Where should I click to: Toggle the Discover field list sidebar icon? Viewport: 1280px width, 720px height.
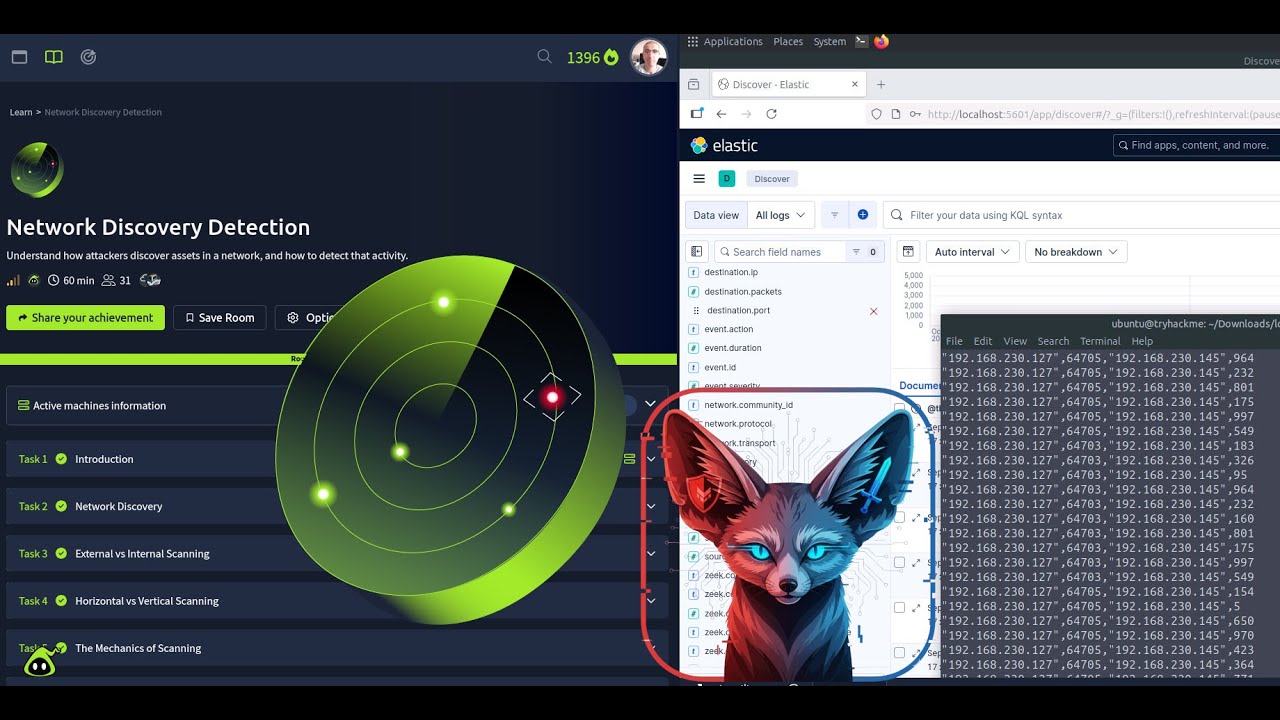(x=697, y=252)
